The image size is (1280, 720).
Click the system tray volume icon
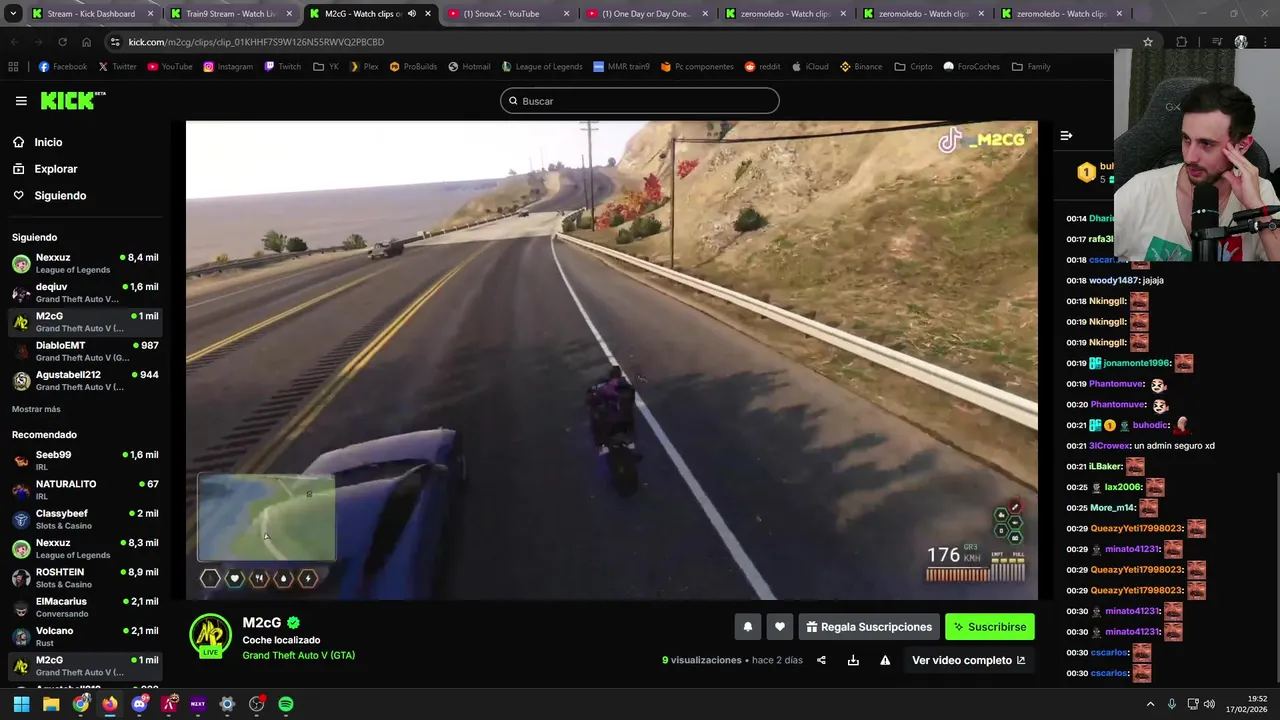[x=1208, y=704]
